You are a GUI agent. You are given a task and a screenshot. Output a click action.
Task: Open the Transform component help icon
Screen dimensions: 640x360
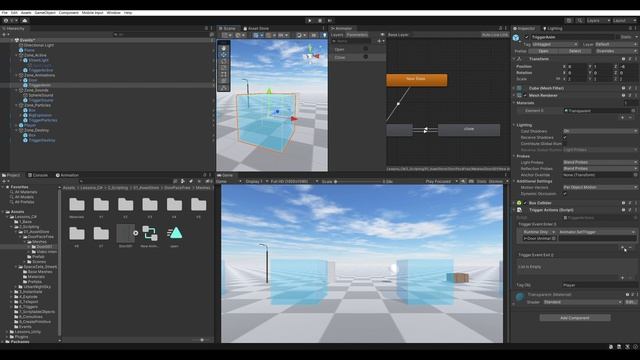[x=623, y=59]
